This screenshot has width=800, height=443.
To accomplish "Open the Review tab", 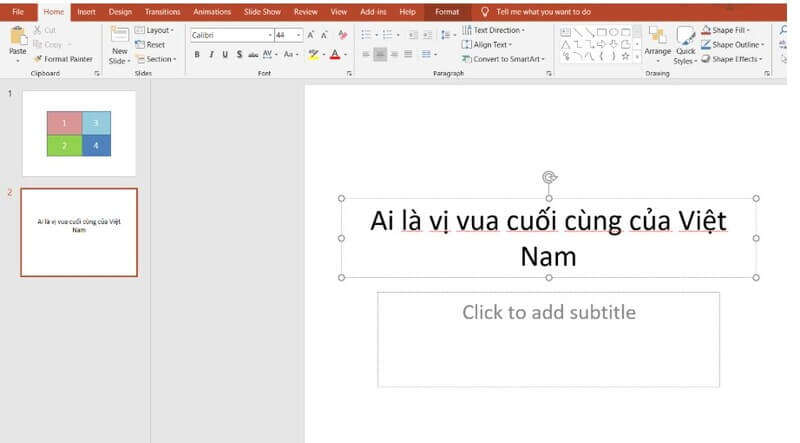I will pos(306,12).
